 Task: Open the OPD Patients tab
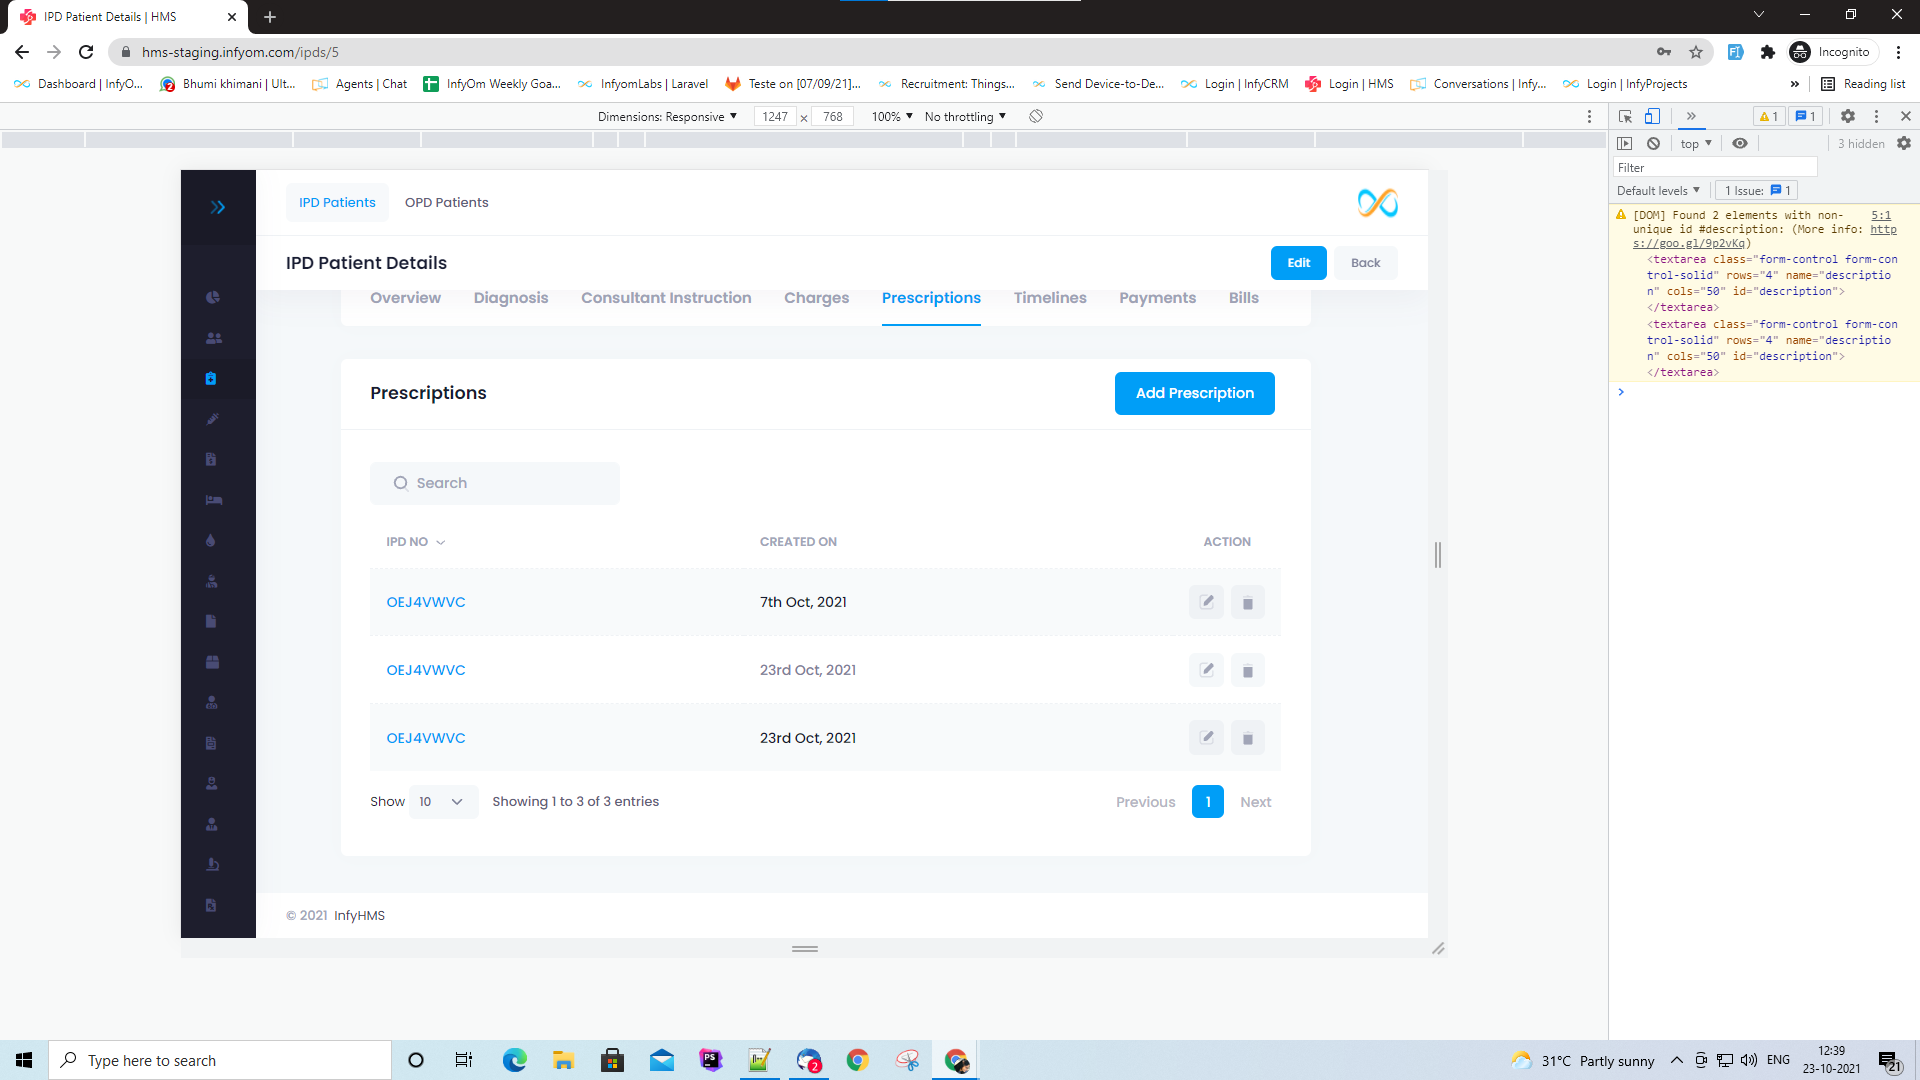pos(446,202)
